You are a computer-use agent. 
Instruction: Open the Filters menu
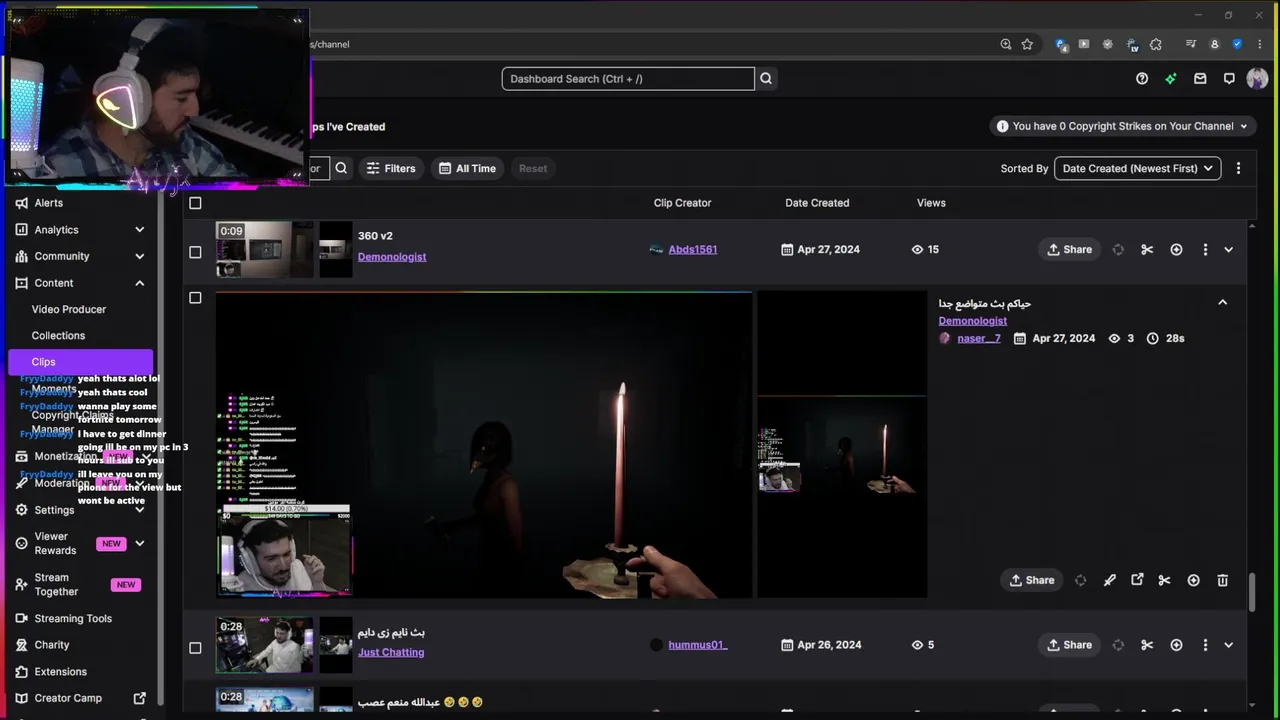pos(391,168)
